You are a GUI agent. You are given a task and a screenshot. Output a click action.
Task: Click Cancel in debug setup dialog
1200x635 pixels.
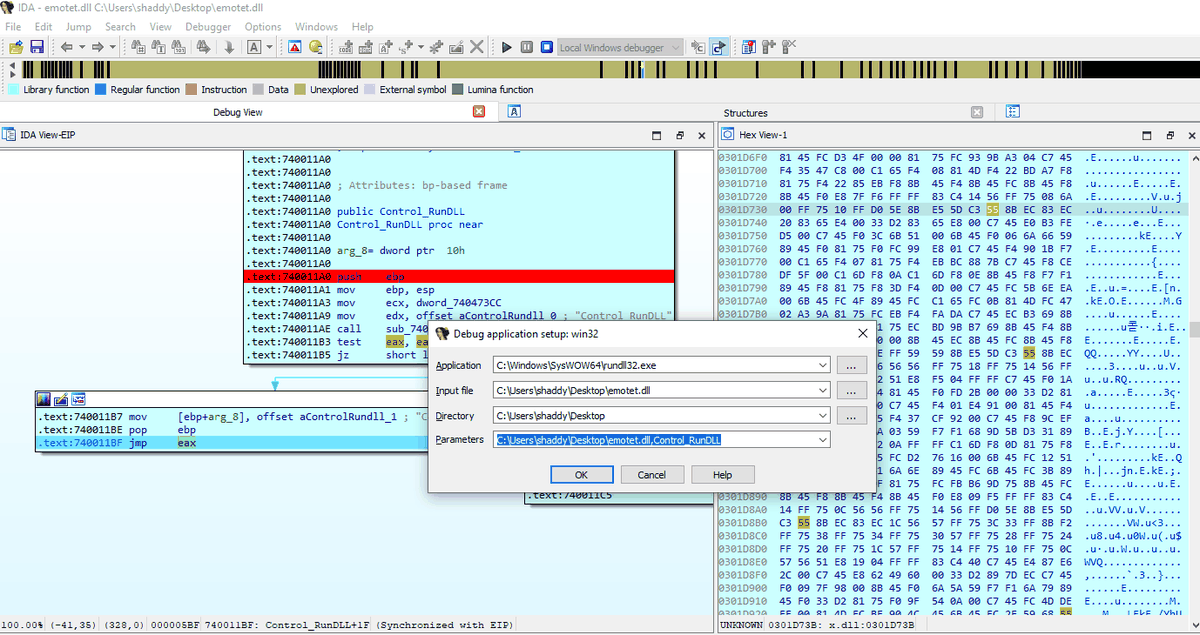652,475
